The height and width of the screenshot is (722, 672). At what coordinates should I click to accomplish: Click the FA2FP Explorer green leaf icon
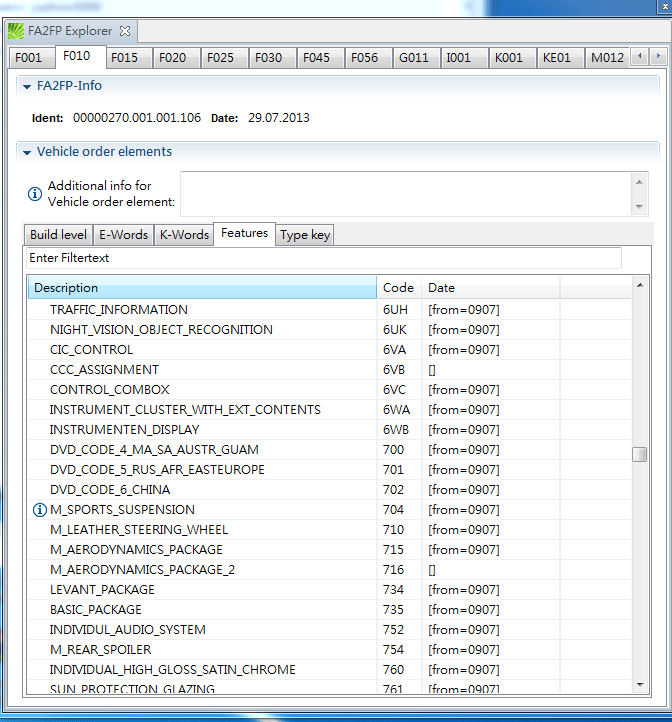tap(16, 31)
